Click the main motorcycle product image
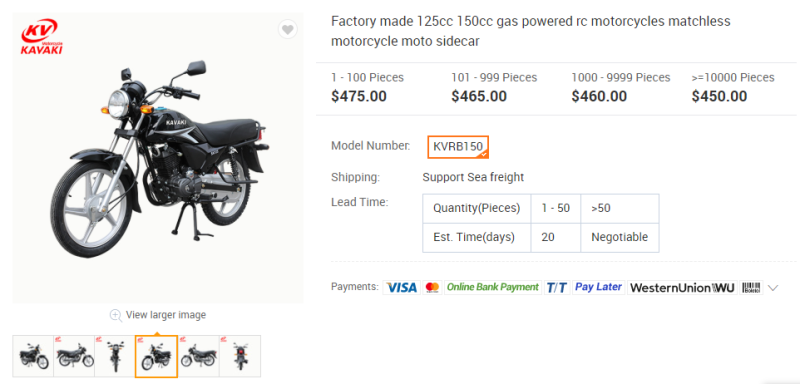800x384 pixels. pos(158,158)
